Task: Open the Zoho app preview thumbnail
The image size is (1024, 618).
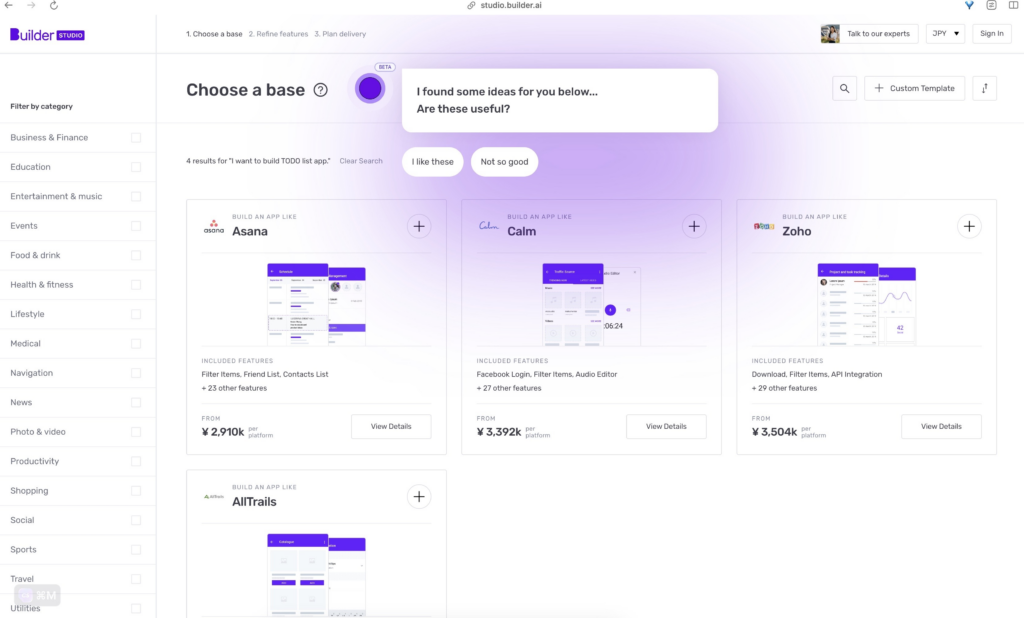Action: point(867,304)
